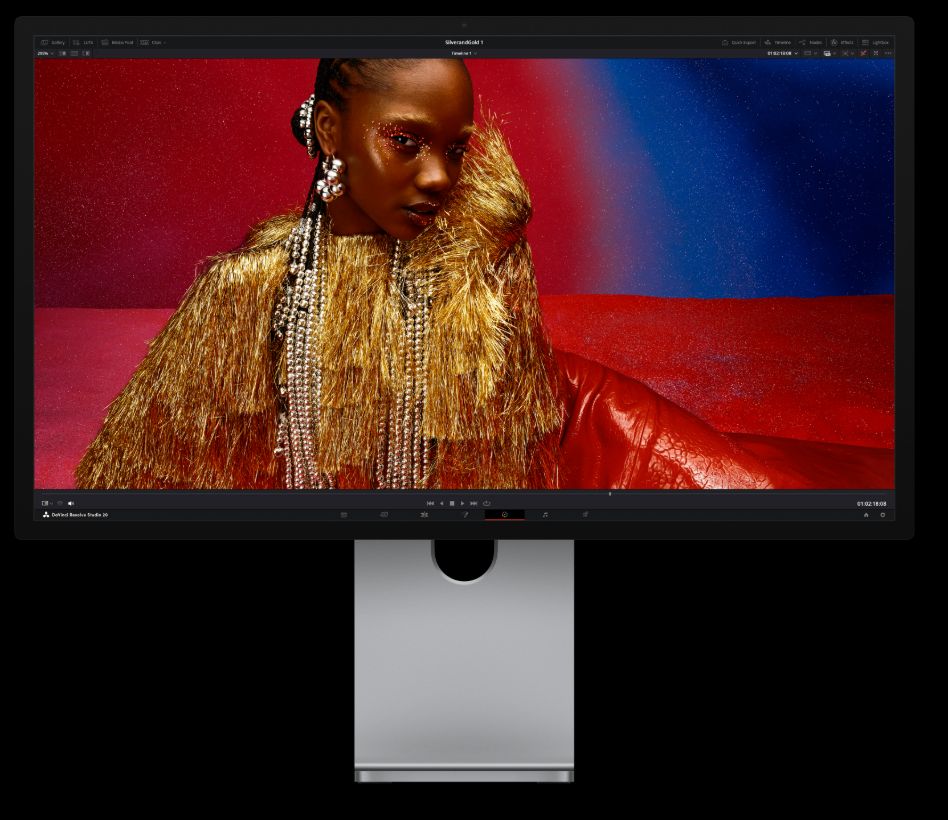Open Project Settings gear icon
The width and height of the screenshot is (948, 820).
pyautogui.click(x=882, y=515)
